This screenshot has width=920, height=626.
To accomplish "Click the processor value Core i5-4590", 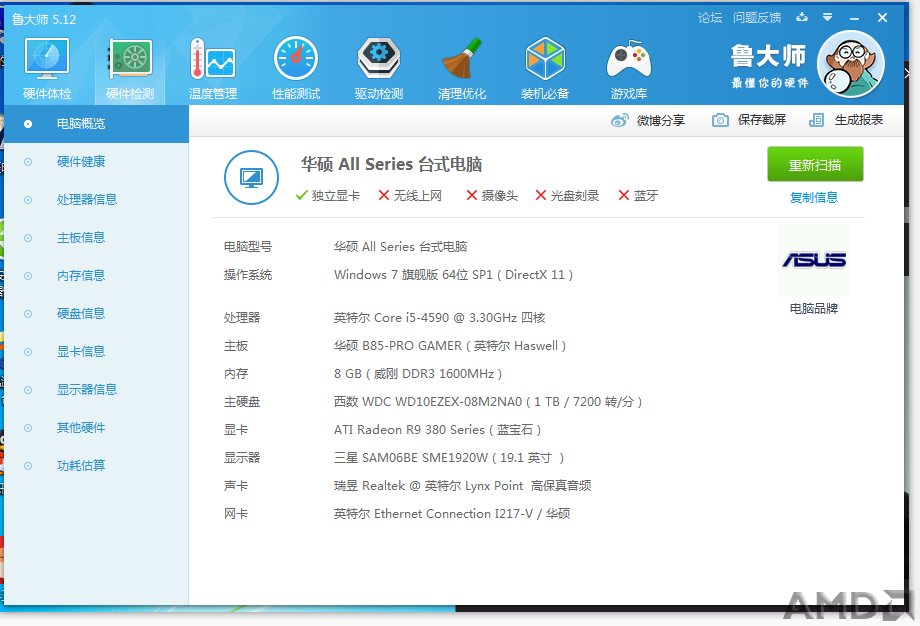I will click(439, 318).
